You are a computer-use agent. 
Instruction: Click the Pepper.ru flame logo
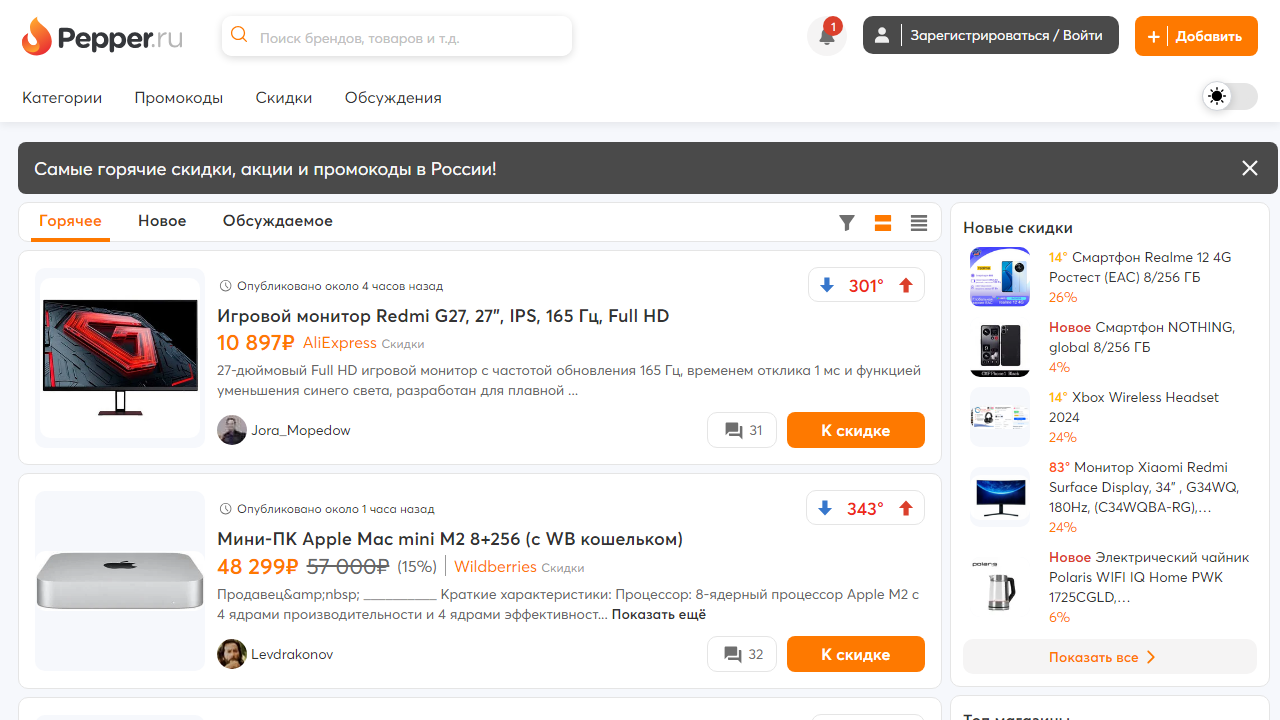pos(37,37)
